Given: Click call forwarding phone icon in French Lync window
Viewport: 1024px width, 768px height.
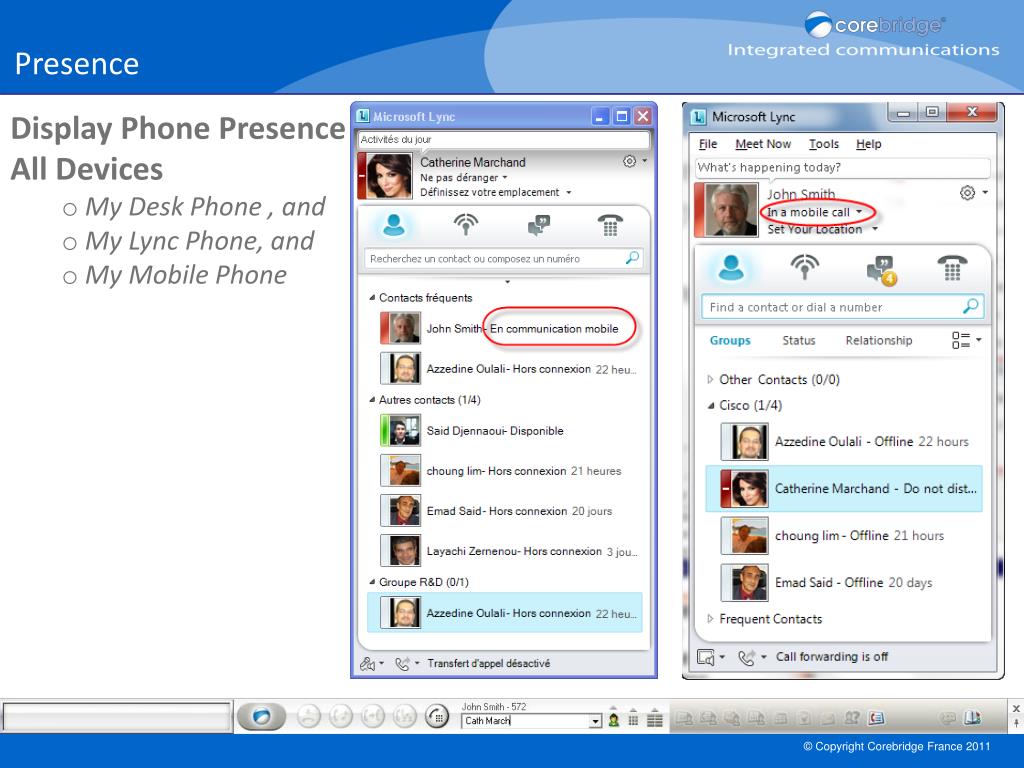Looking at the screenshot, I should (403, 664).
